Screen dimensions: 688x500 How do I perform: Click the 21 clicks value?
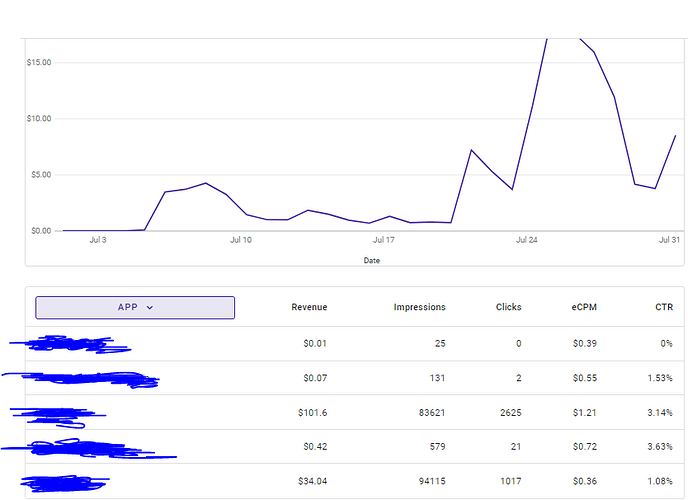pyautogui.click(x=516, y=446)
